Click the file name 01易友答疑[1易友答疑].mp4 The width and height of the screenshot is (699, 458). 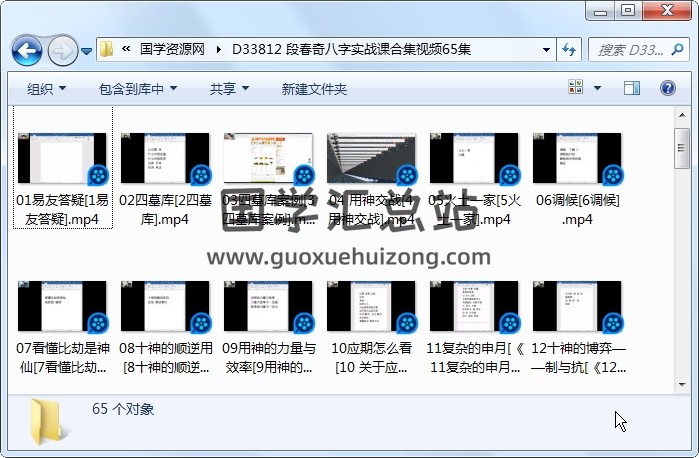[62, 210]
